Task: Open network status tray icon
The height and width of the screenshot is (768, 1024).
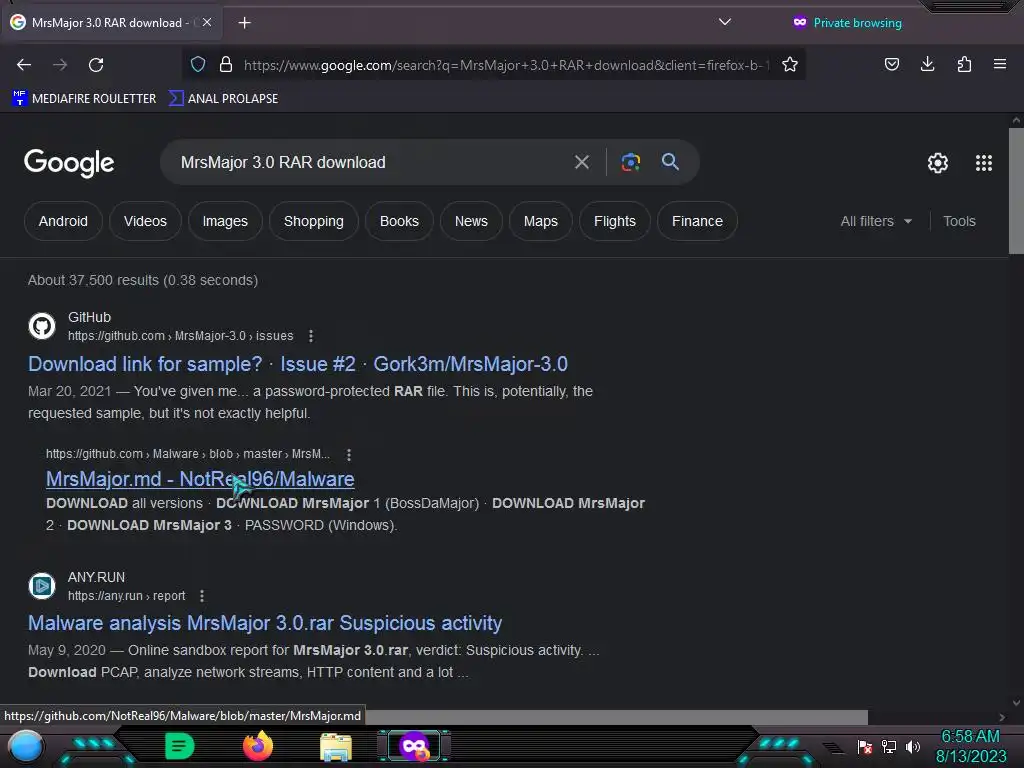Action: pos(889,746)
